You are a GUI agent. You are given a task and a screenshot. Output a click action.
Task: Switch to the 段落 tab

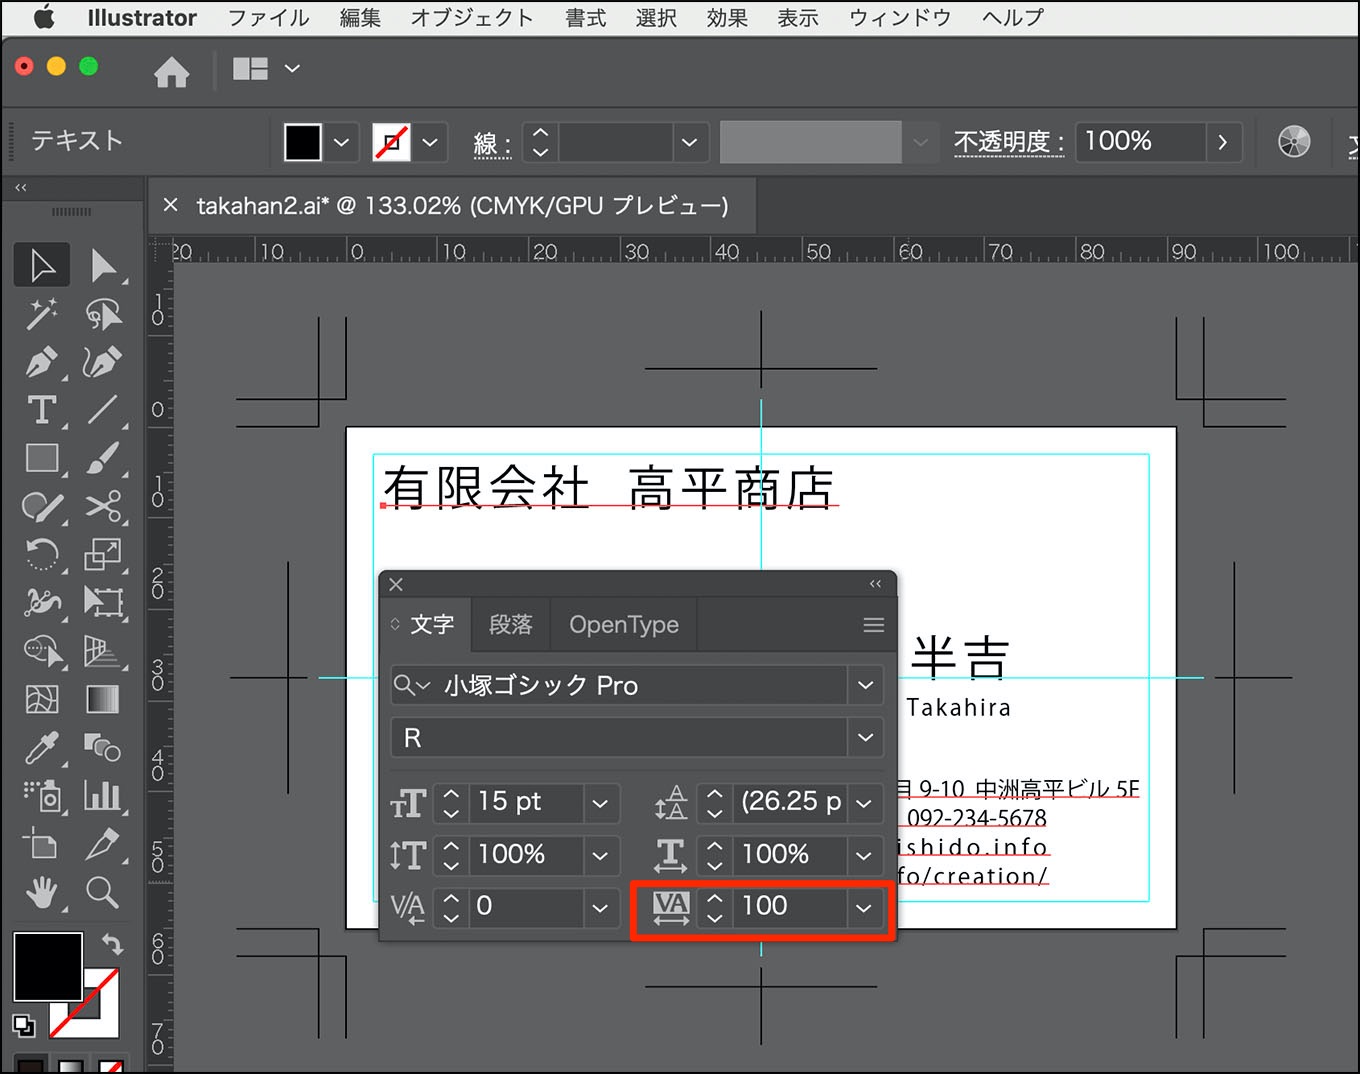click(x=510, y=625)
